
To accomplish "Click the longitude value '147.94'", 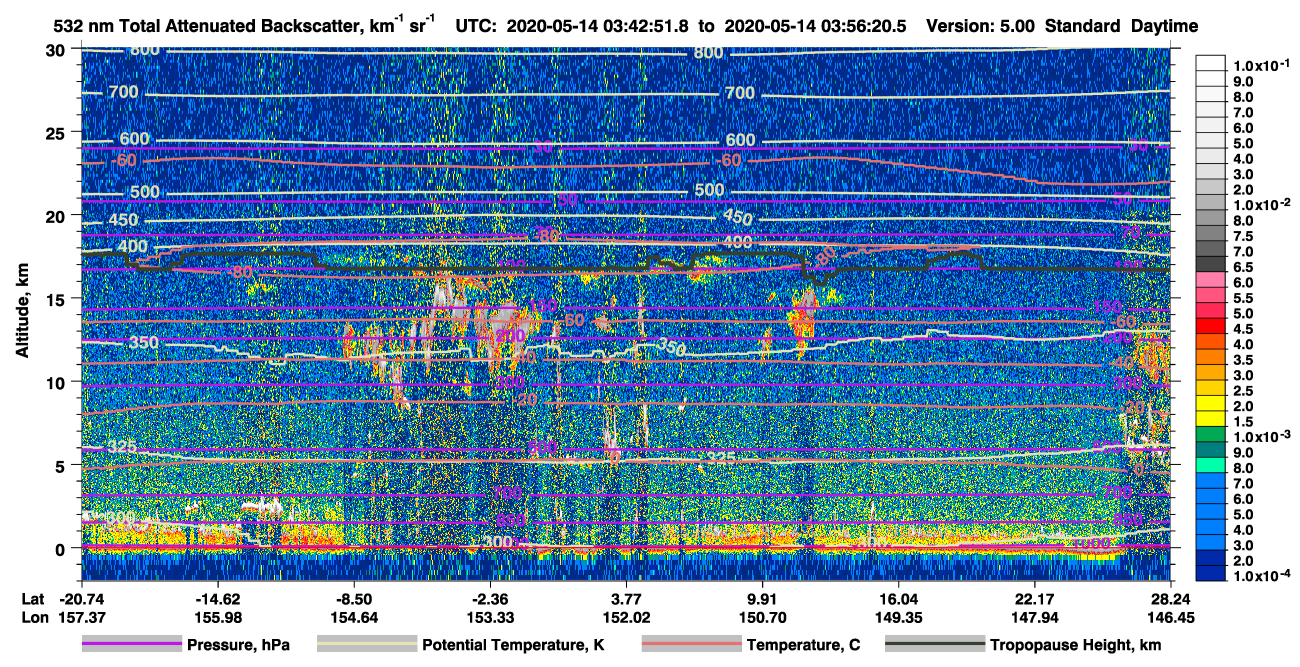I will 1035,618.
